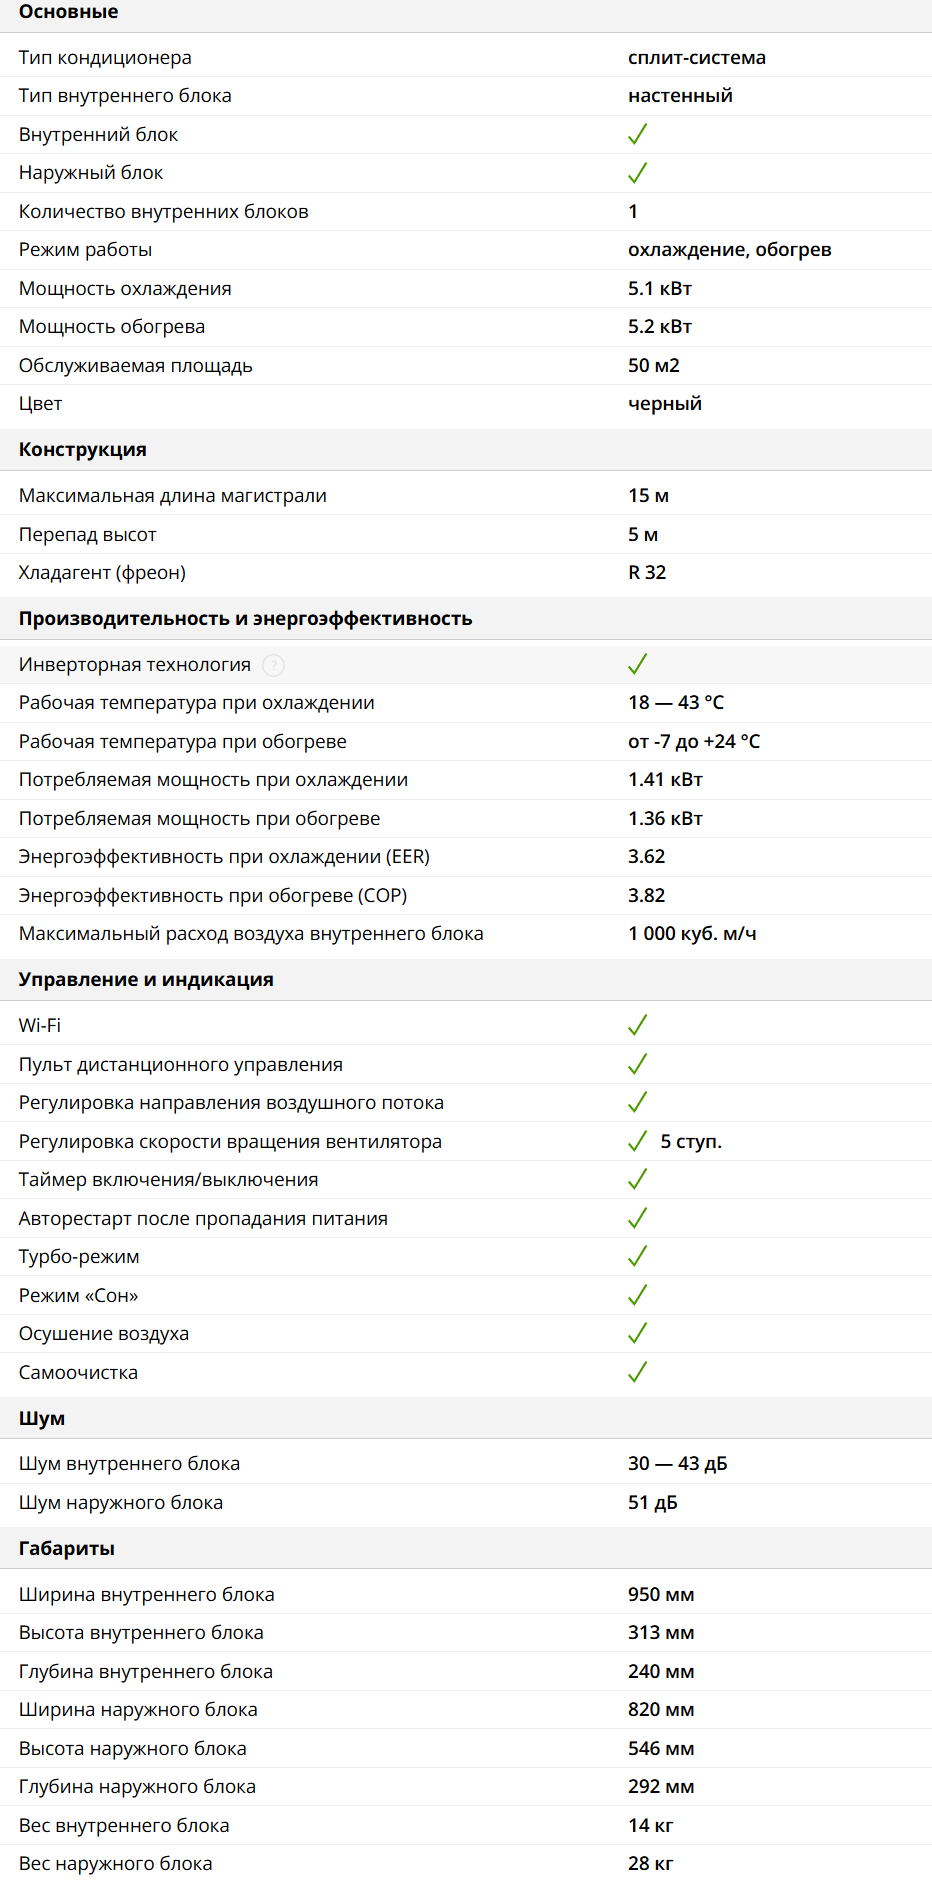
Task: Click the Осушение воздуха checkmark
Action: pos(637,1333)
